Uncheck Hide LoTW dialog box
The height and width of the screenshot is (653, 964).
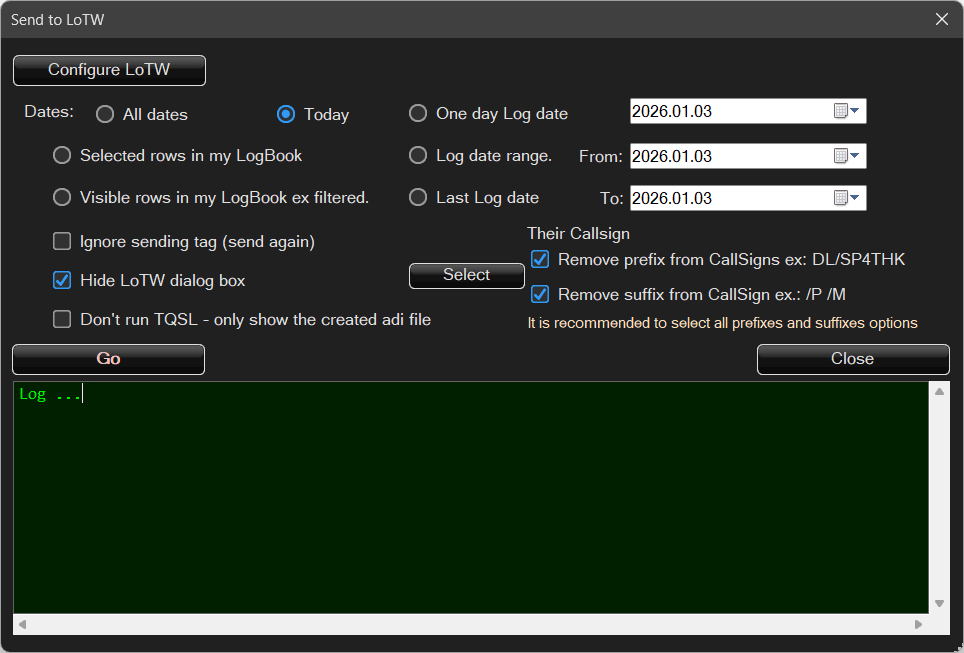[62, 280]
